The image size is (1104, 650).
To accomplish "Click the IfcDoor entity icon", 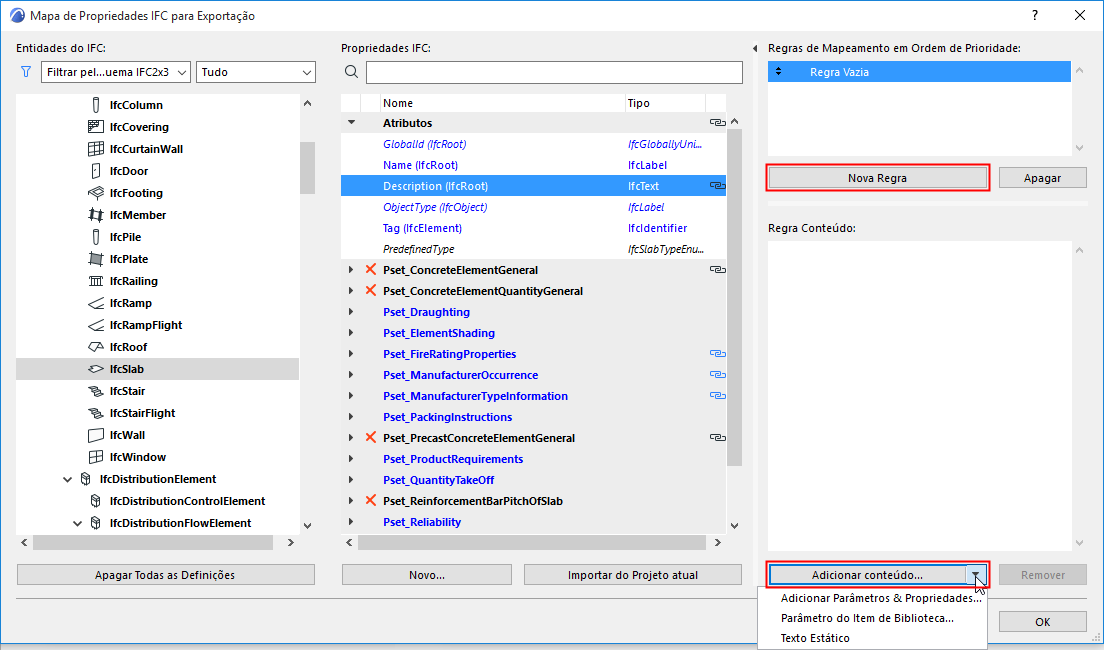I will pos(96,170).
